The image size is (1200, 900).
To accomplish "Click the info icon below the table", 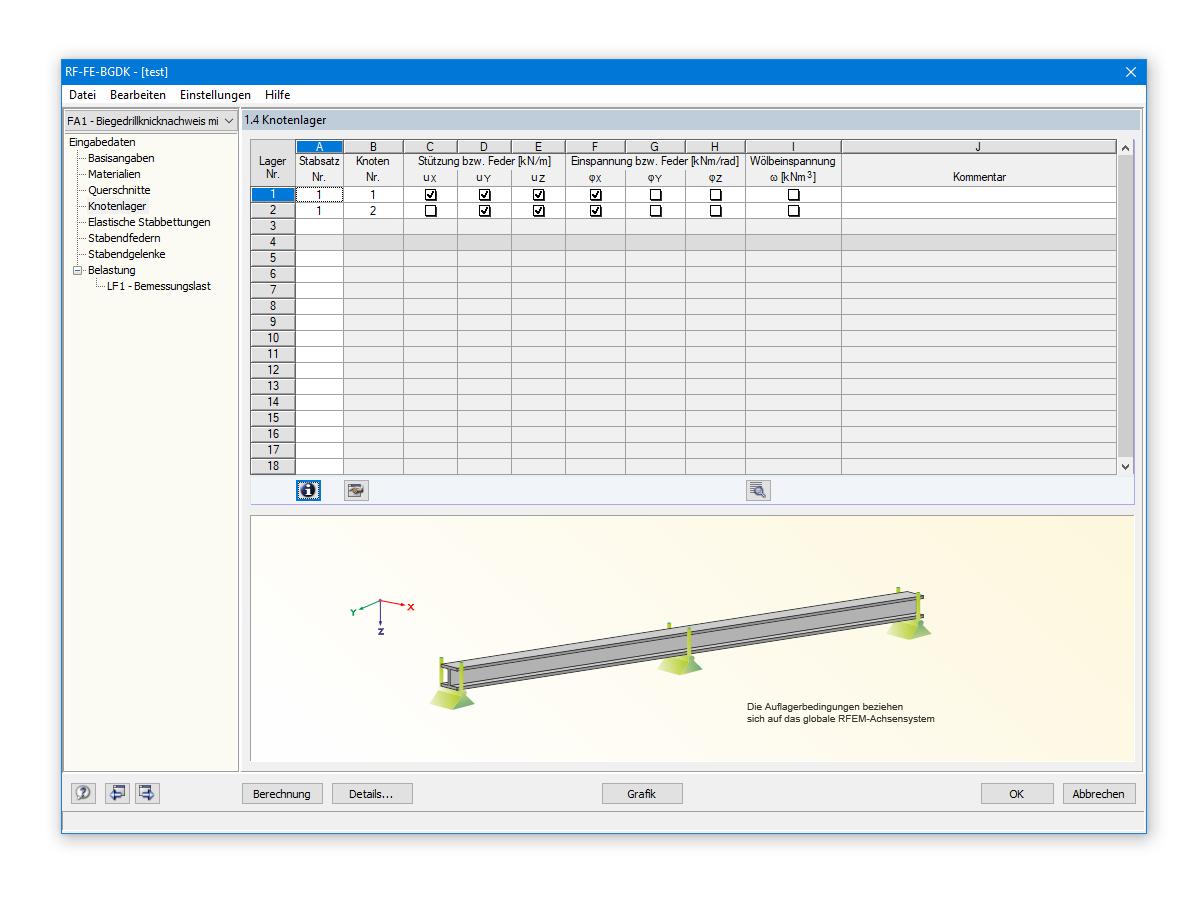I will (x=308, y=490).
